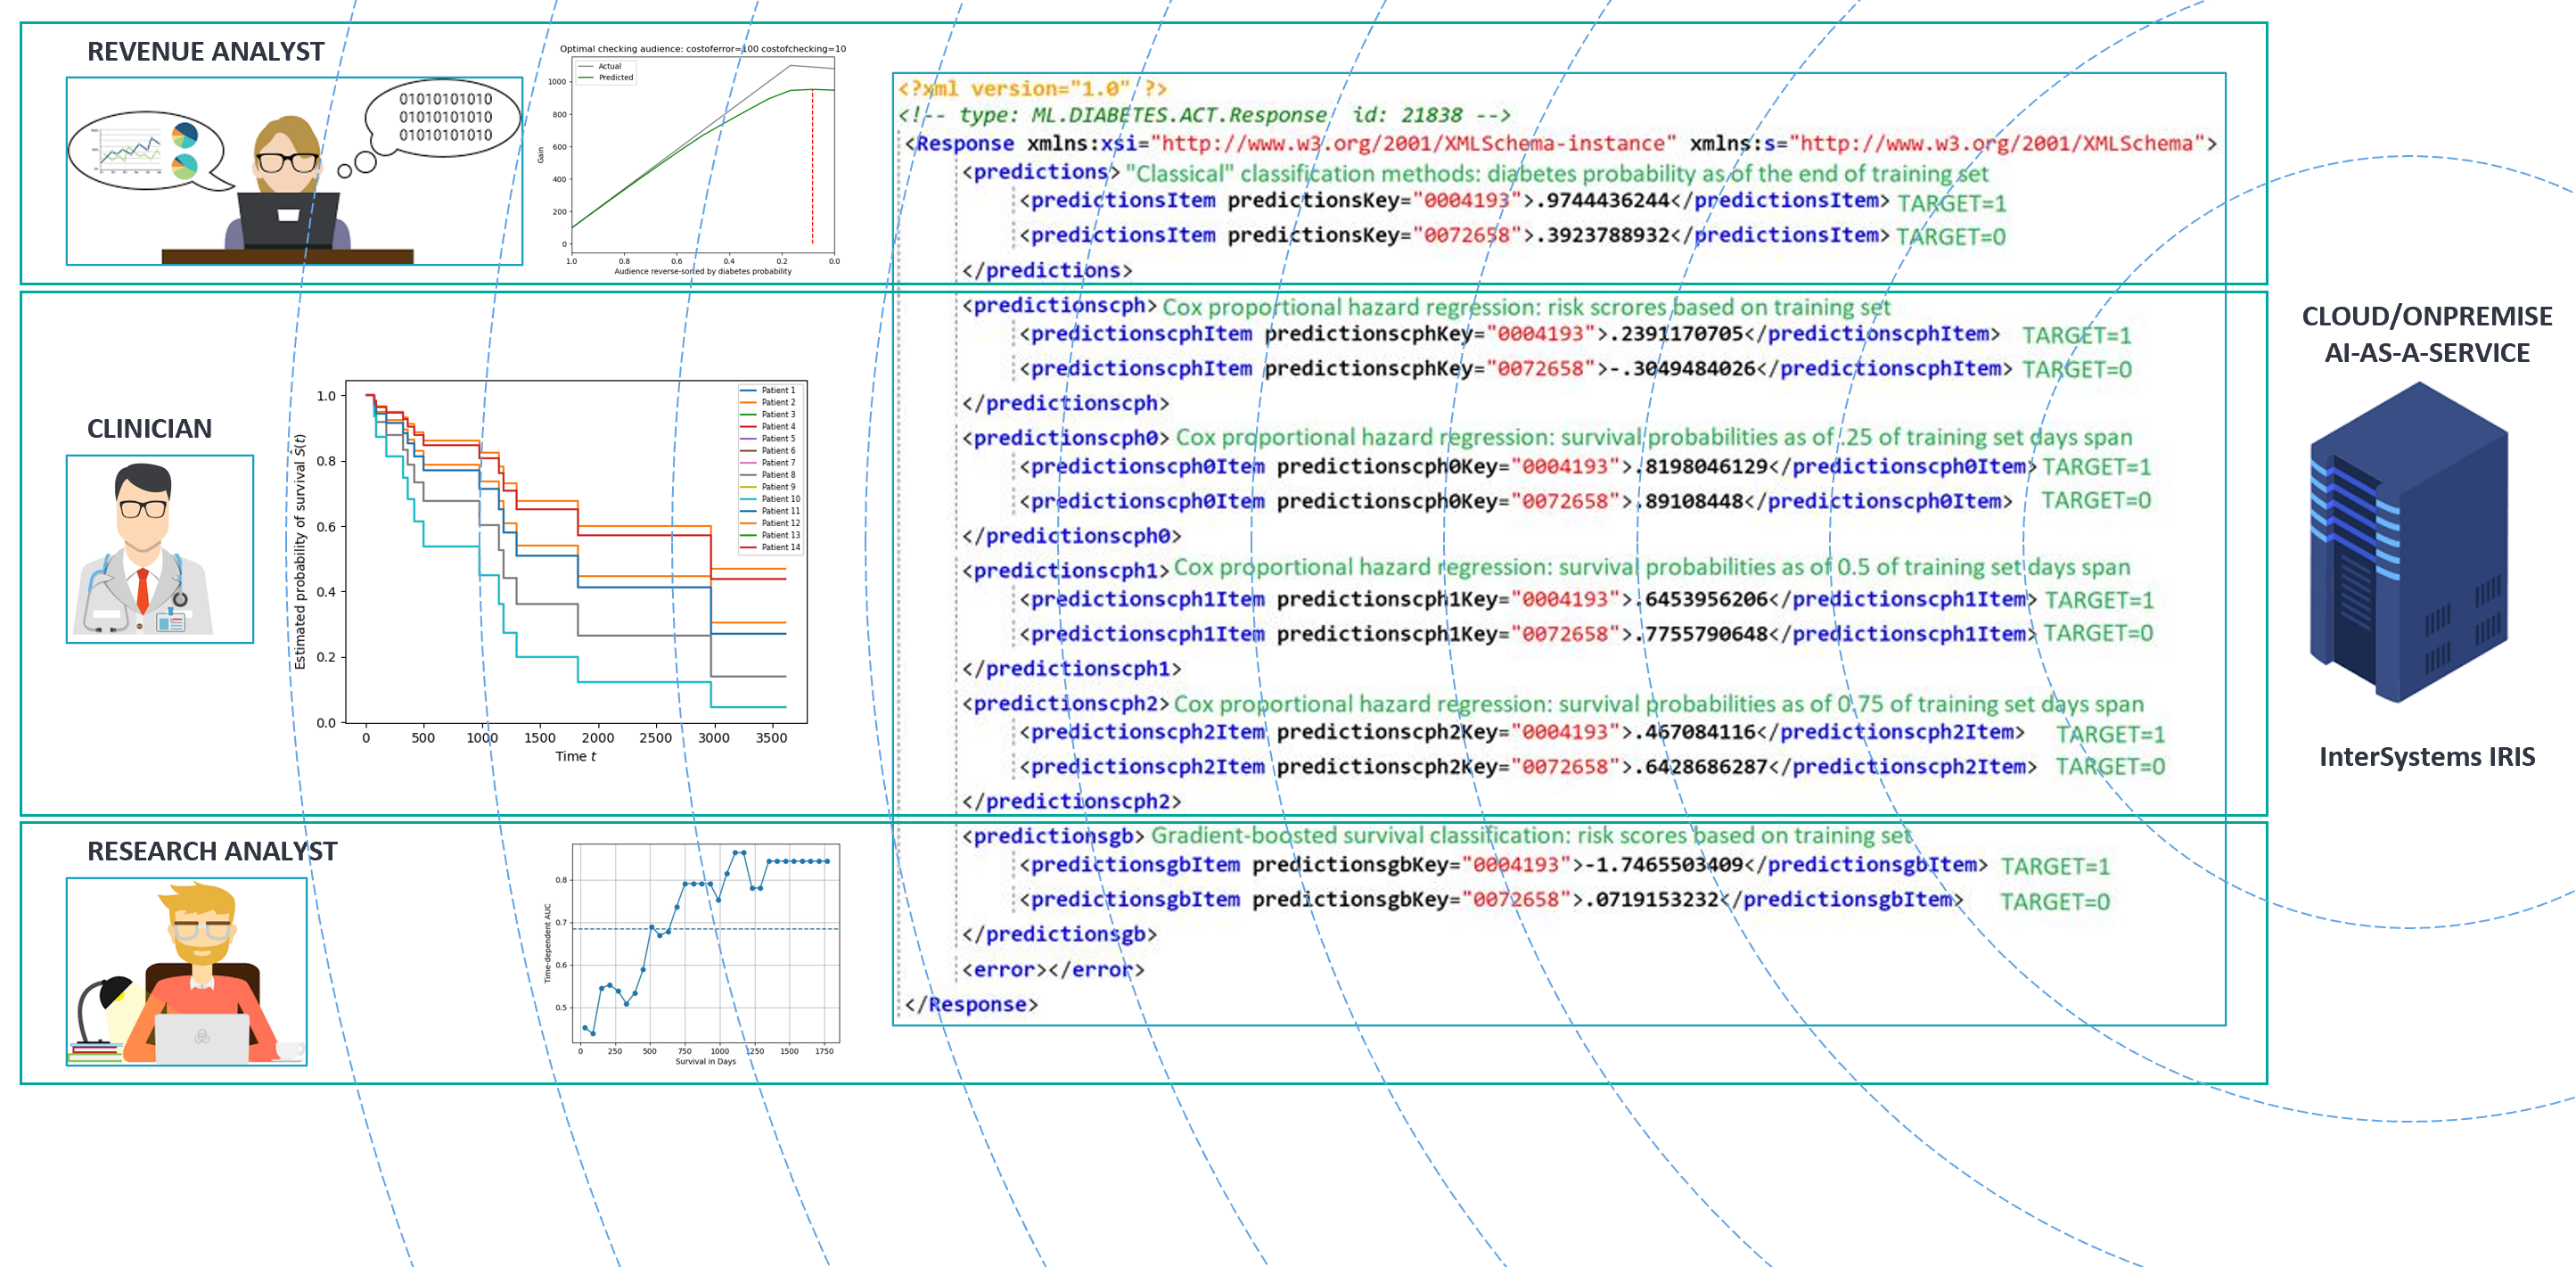Click the Cox risk scores annotation text
This screenshot has height=1267, width=2576.
[x=1526, y=307]
